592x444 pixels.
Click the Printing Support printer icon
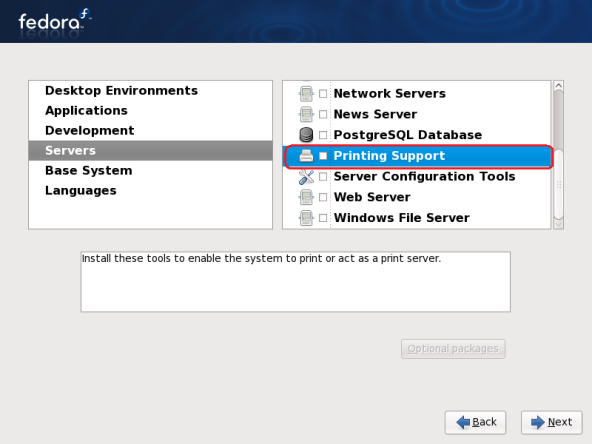tap(306, 156)
